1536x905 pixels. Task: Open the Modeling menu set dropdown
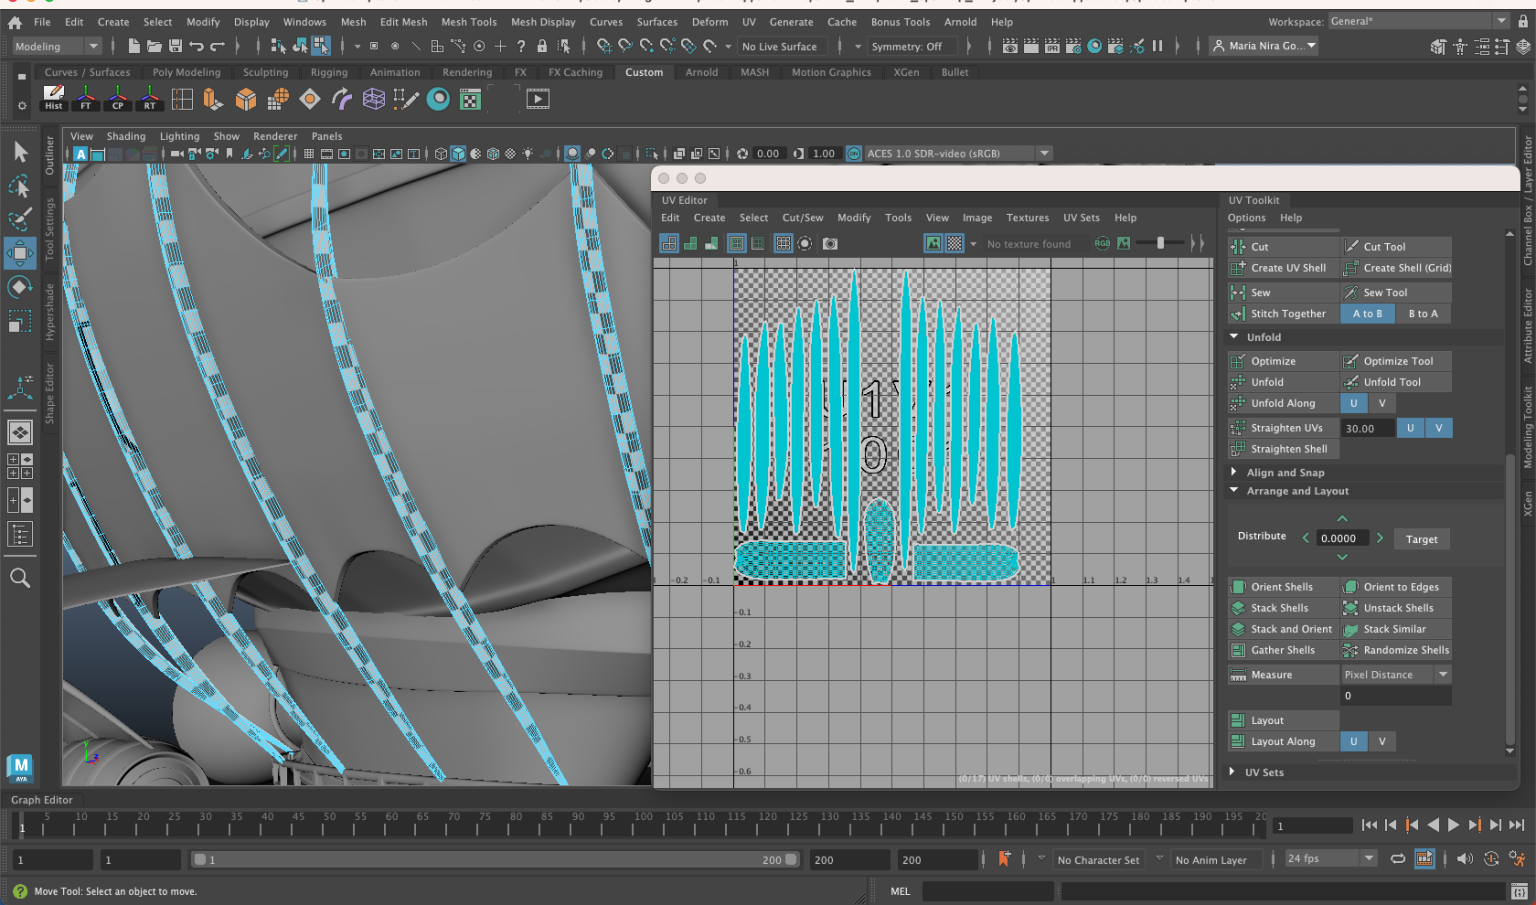pyautogui.click(x=94, y=45)
